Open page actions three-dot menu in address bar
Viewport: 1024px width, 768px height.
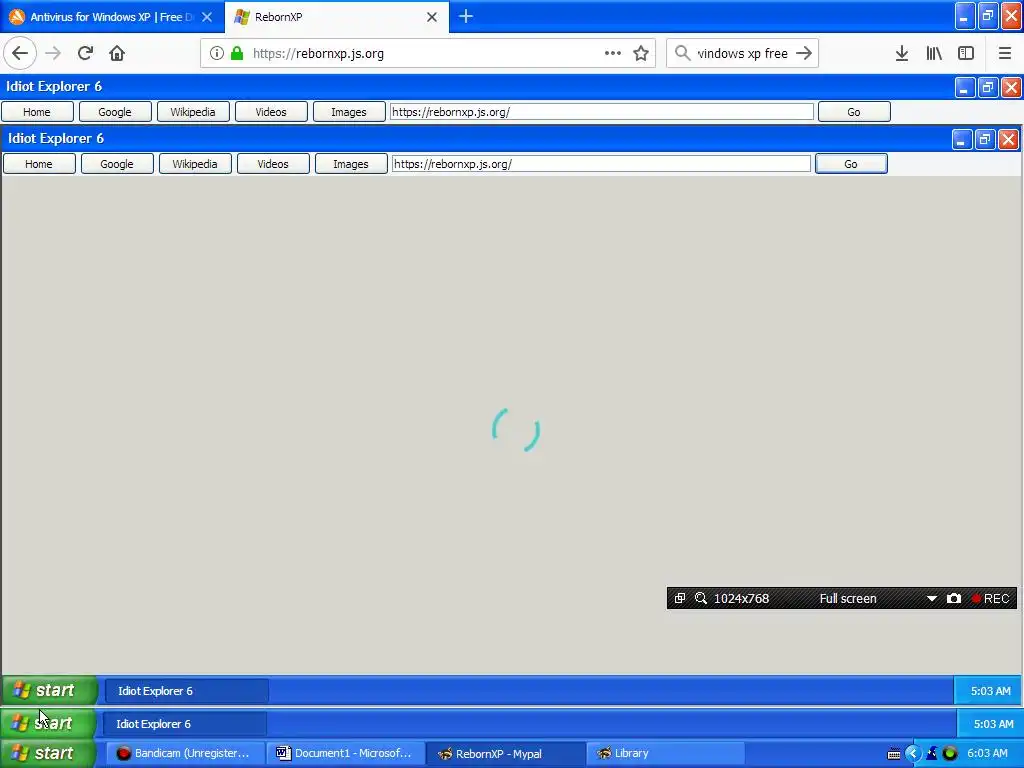613,54
